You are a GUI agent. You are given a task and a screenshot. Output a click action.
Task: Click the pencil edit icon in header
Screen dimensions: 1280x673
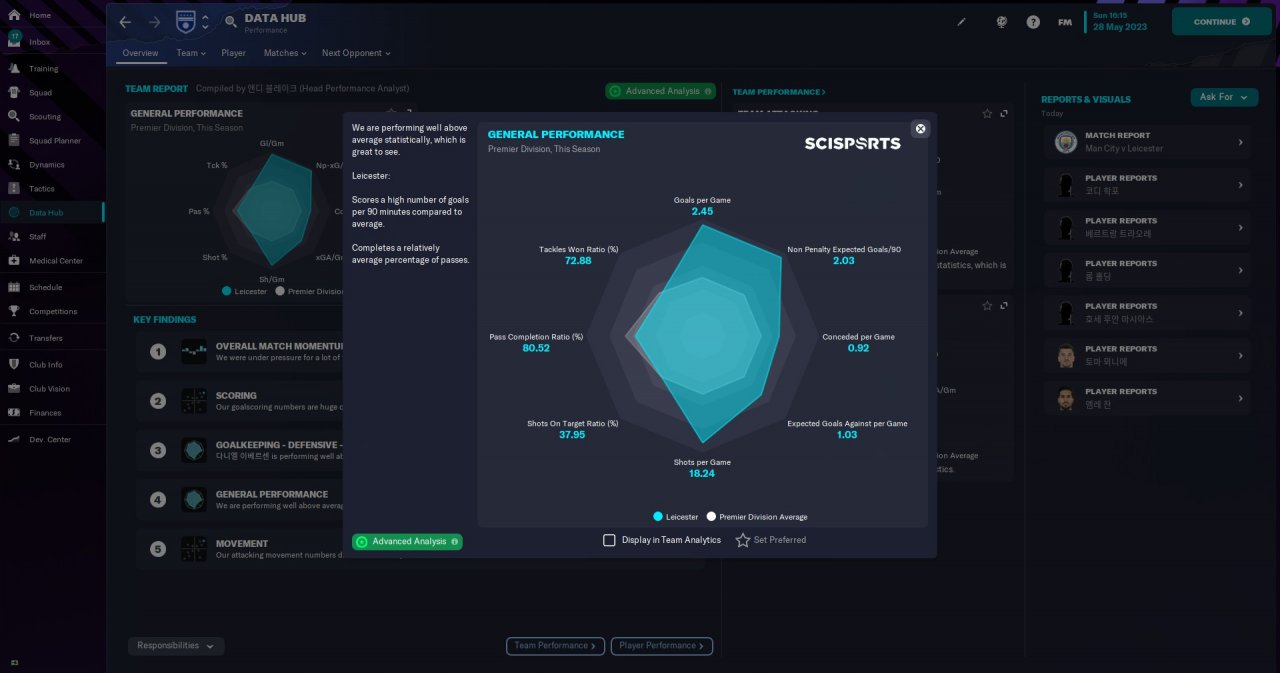(962, 22)
